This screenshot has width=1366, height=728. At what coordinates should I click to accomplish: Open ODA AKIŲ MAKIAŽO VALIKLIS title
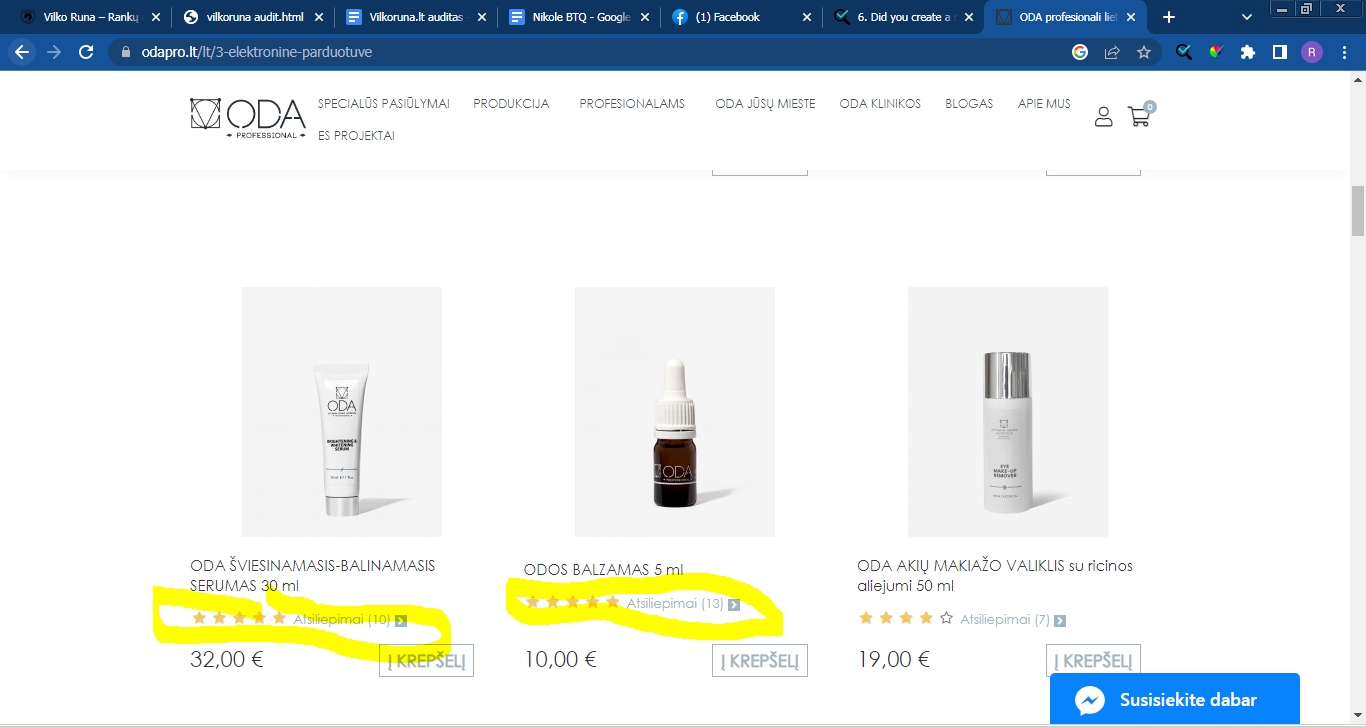995,576
